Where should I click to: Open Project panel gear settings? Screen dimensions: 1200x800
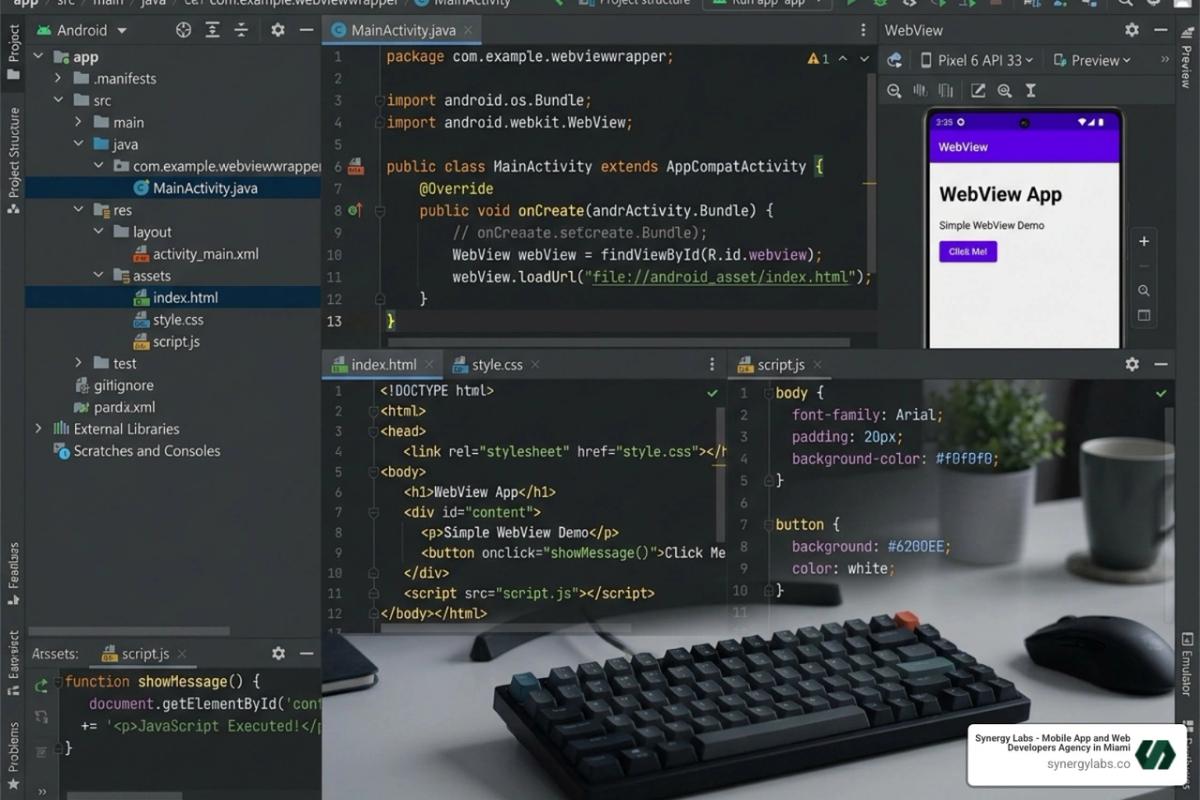click(x=278, y=30)
